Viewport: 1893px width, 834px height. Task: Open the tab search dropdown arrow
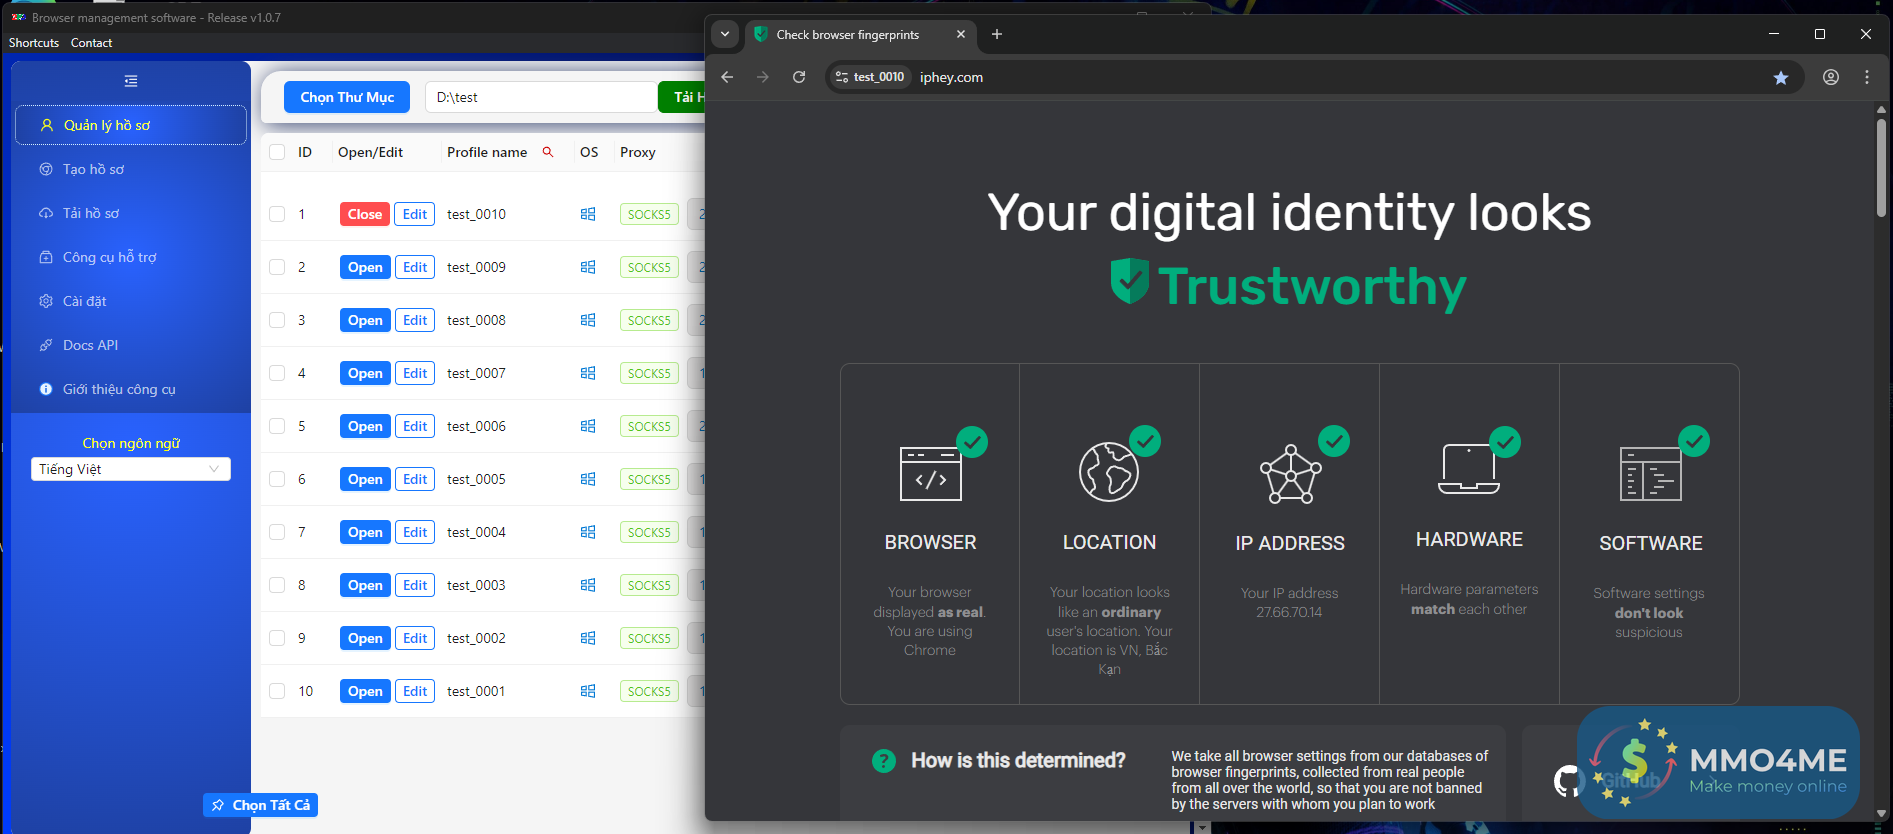[x=725, y=34]
